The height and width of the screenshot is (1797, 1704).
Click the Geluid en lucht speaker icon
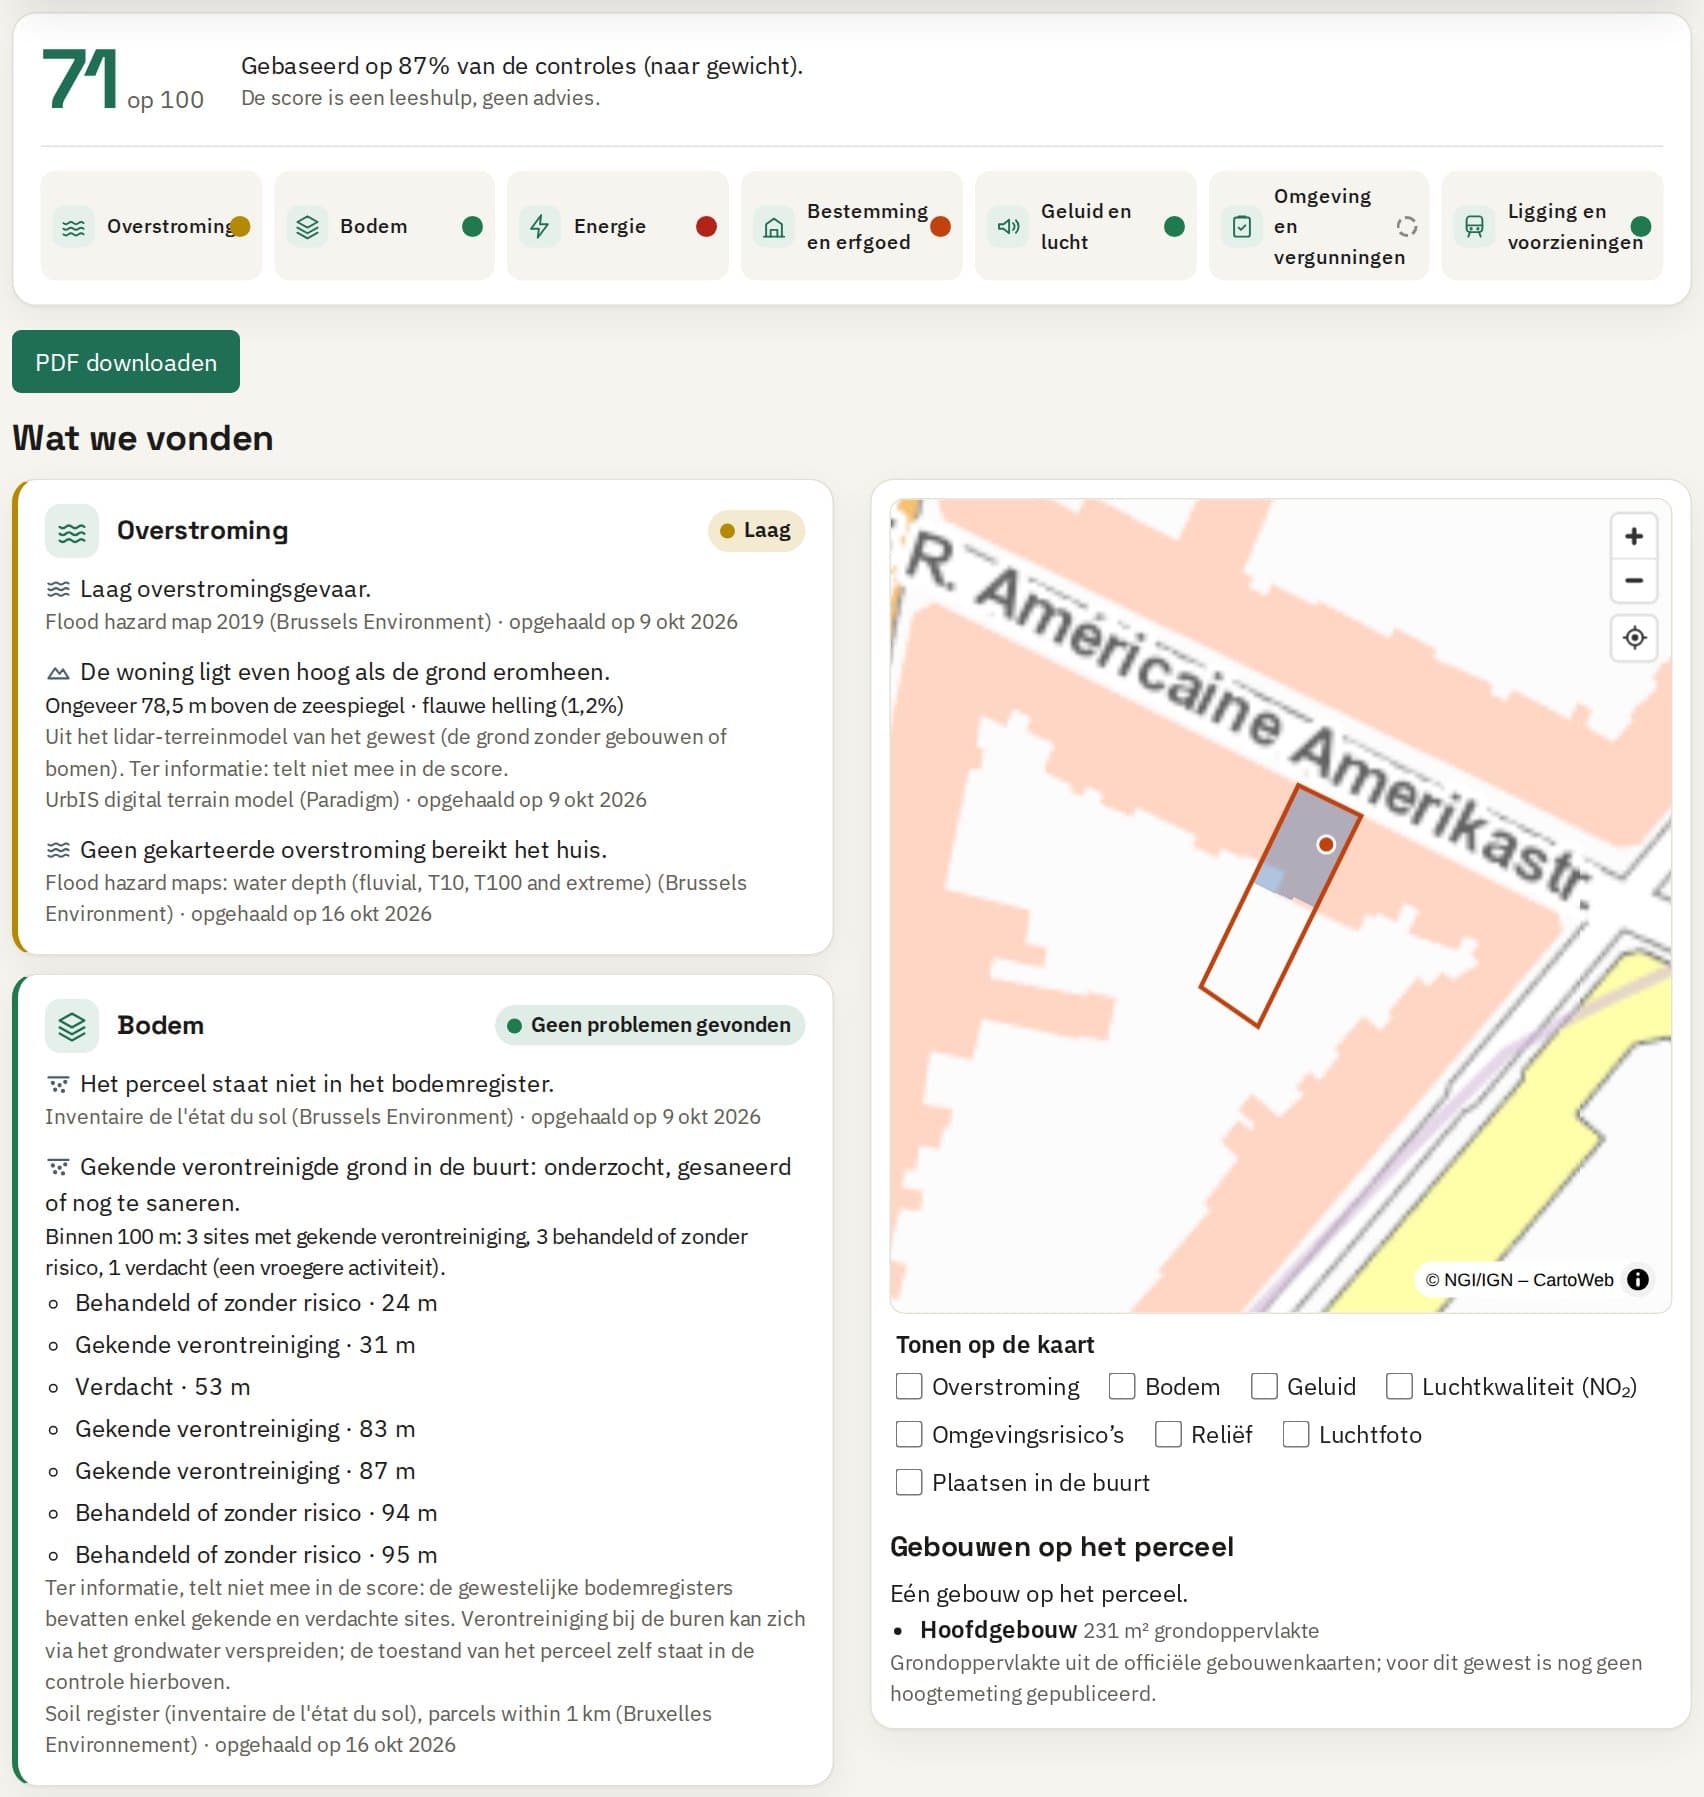click(1008, 227)
